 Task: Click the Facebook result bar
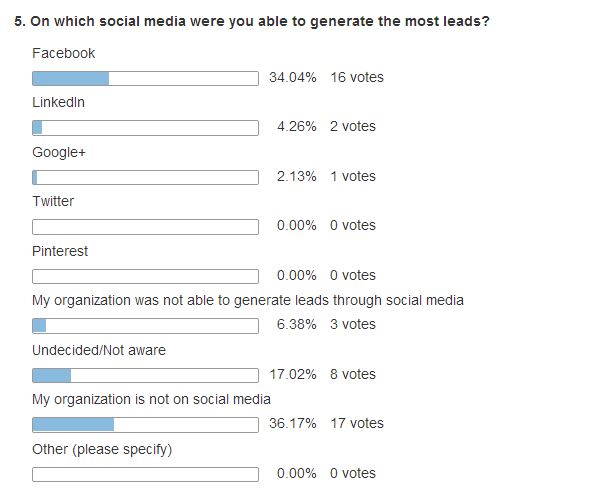(x=145, y=78)
